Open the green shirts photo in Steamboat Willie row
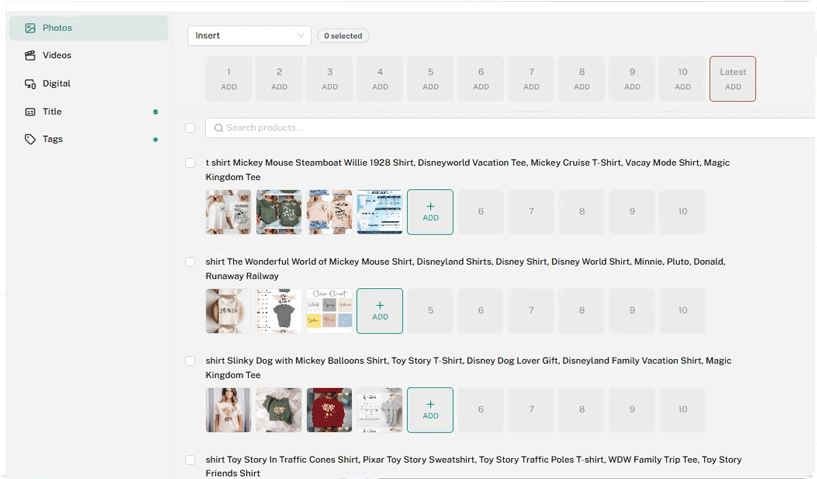 279,212
